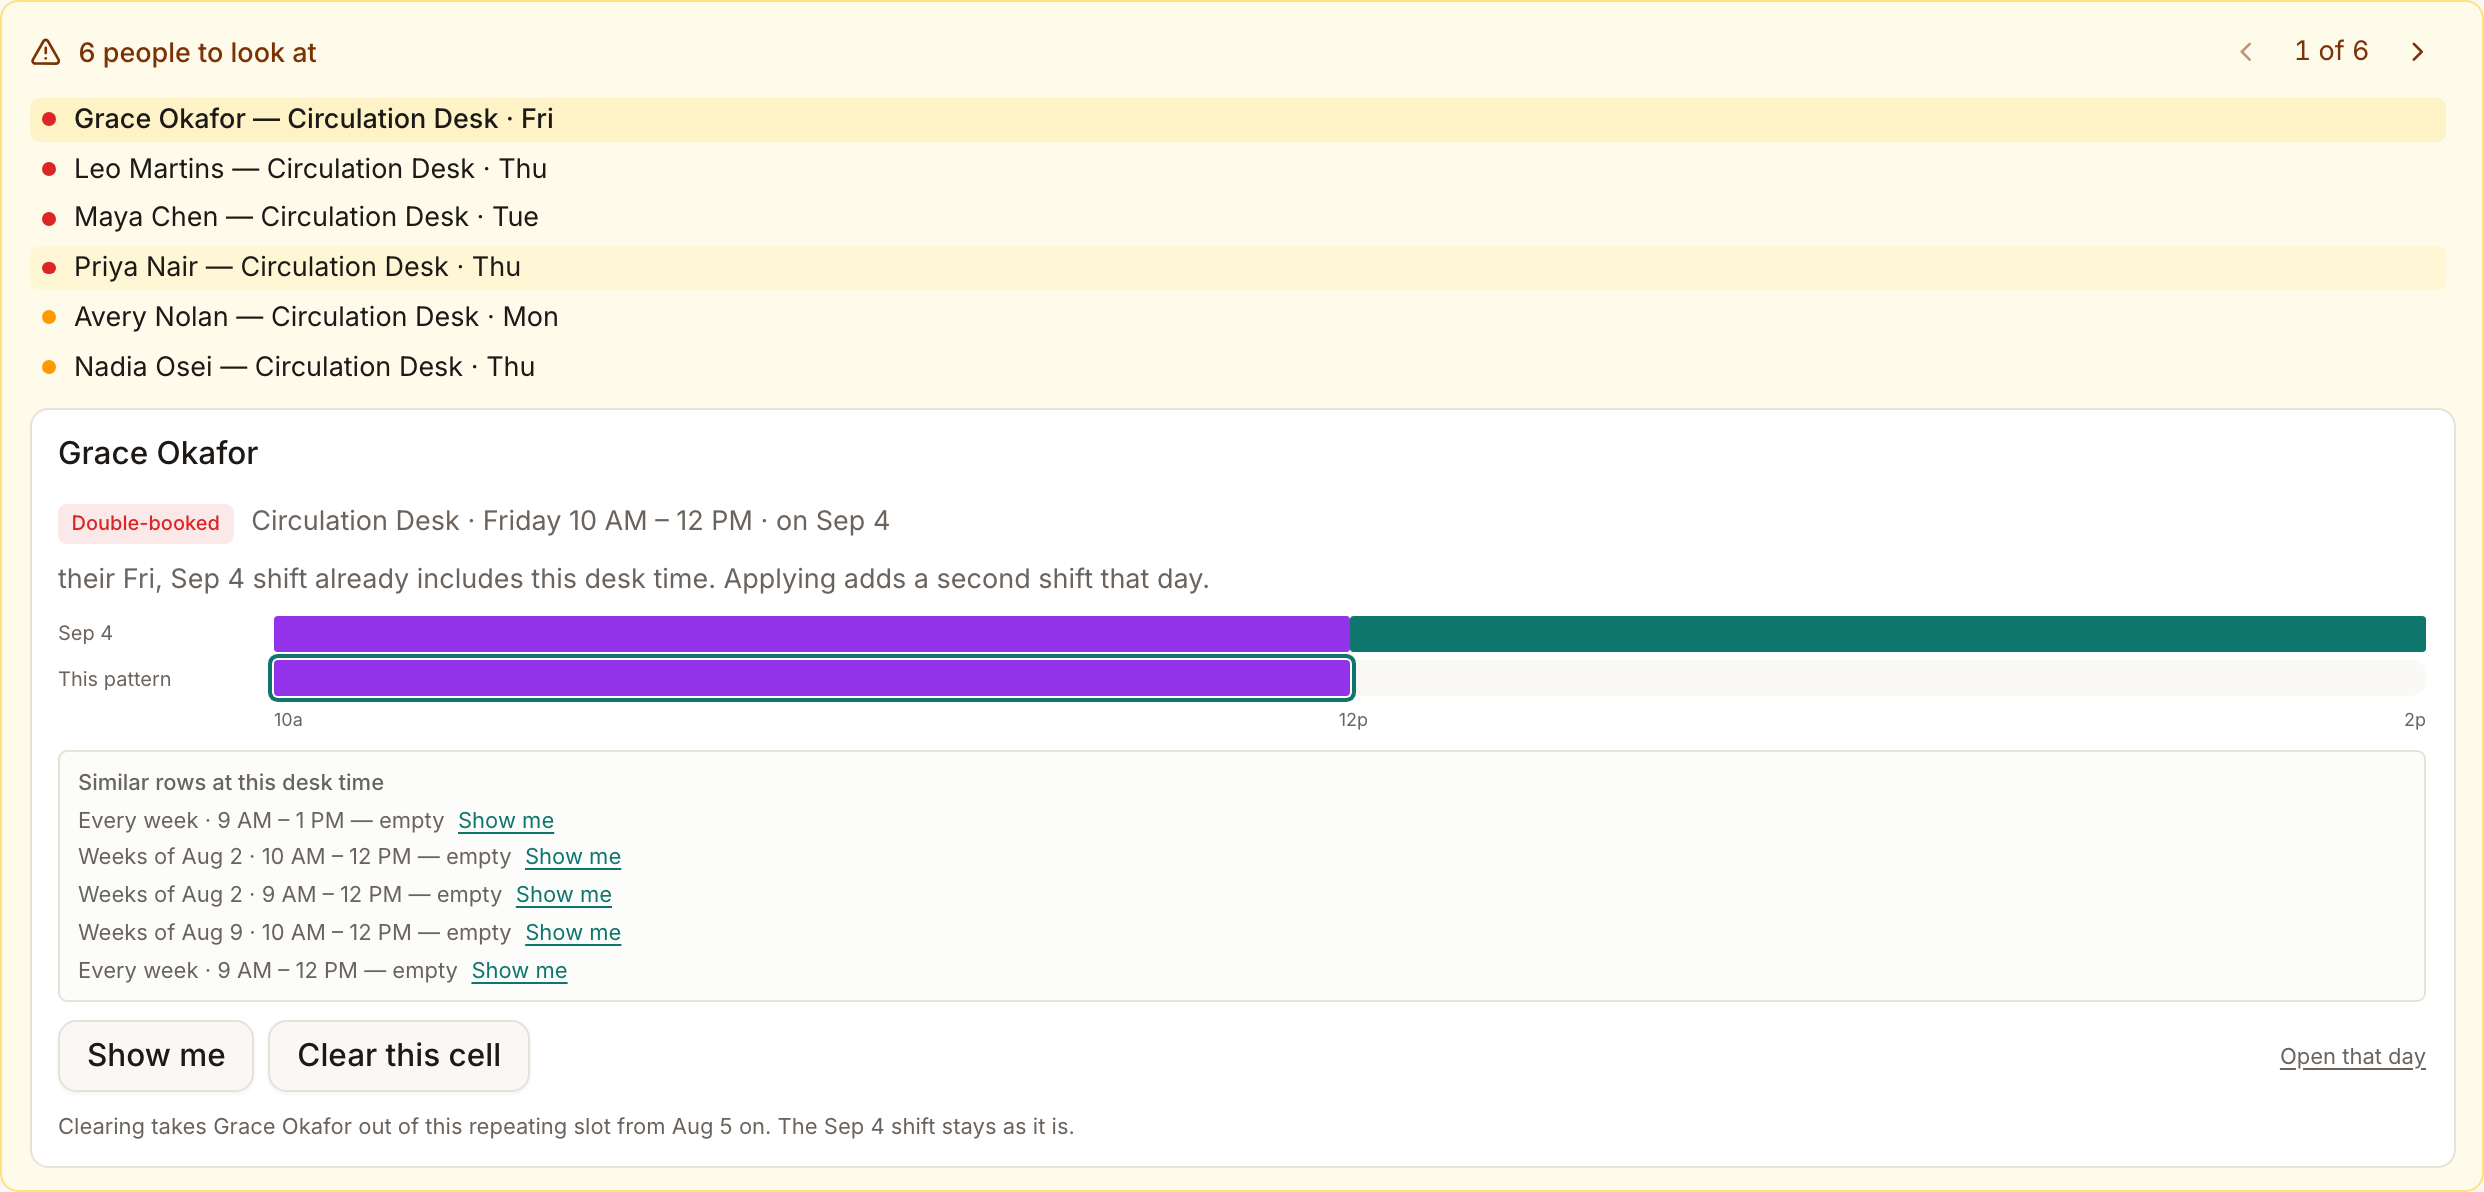
Task: Click the Sep 4 row label
Action: [x=85, y=633]
